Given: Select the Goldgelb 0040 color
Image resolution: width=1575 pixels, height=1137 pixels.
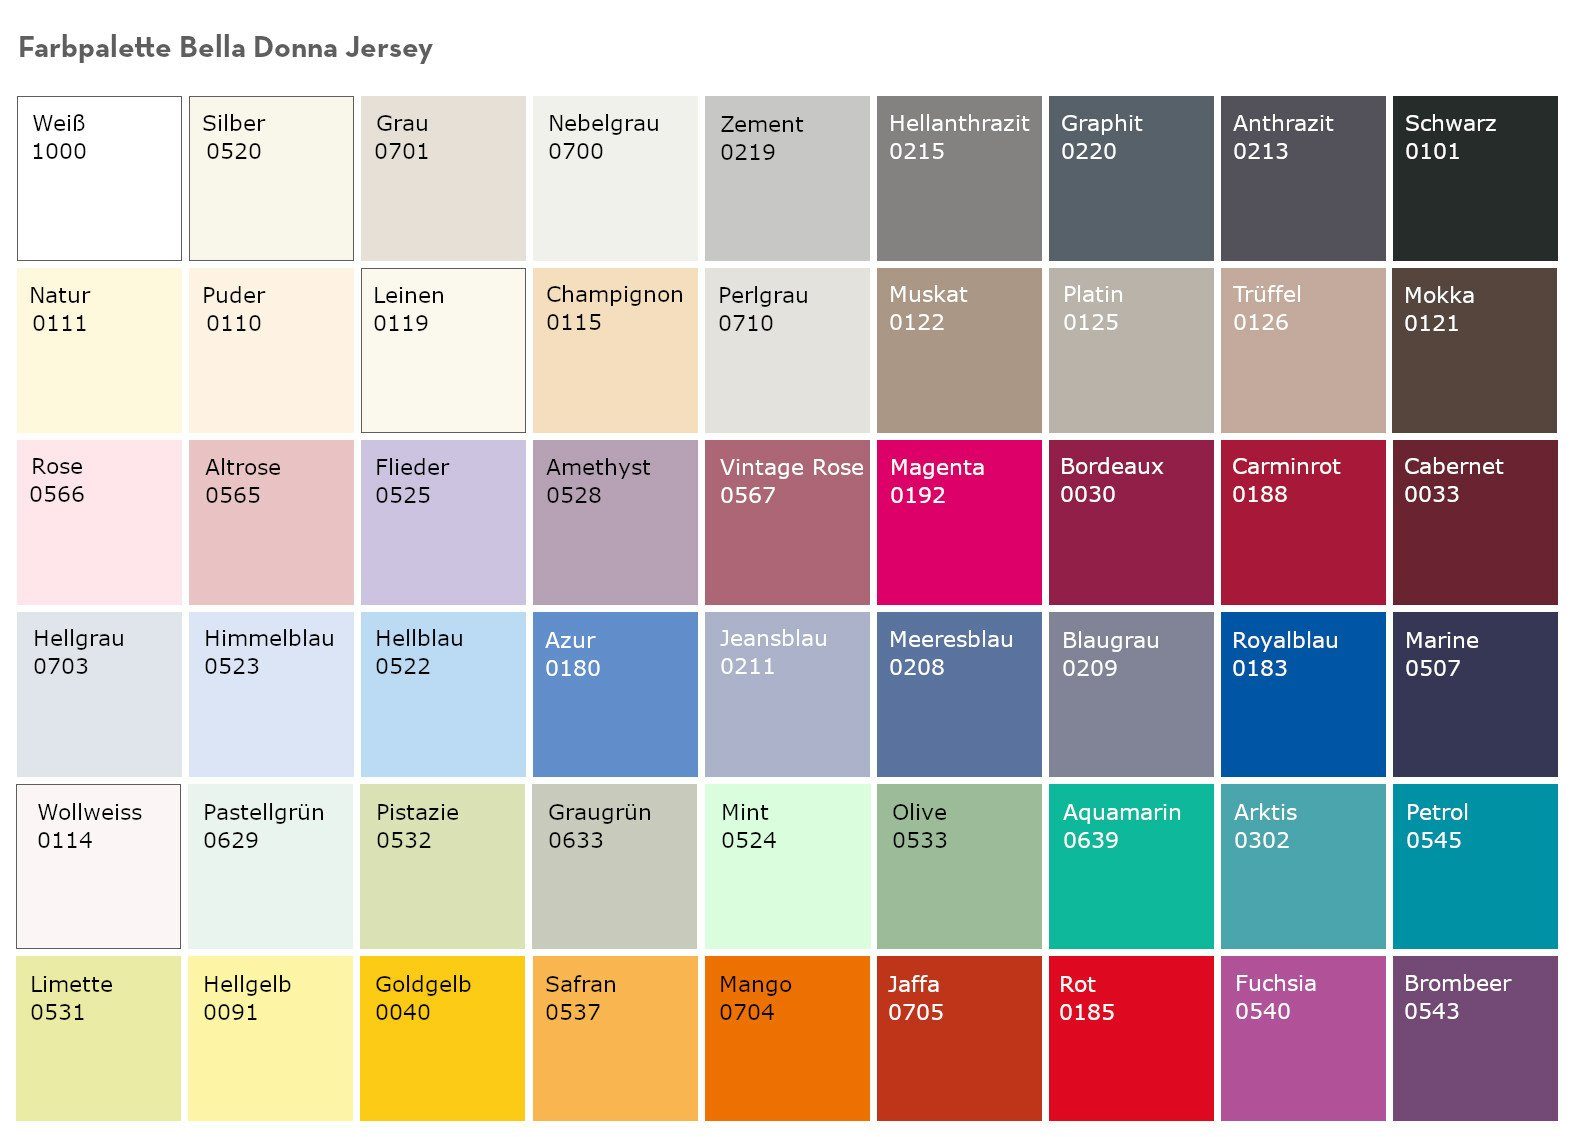Looking at the screenshot, I should (x=442, y=1038).
